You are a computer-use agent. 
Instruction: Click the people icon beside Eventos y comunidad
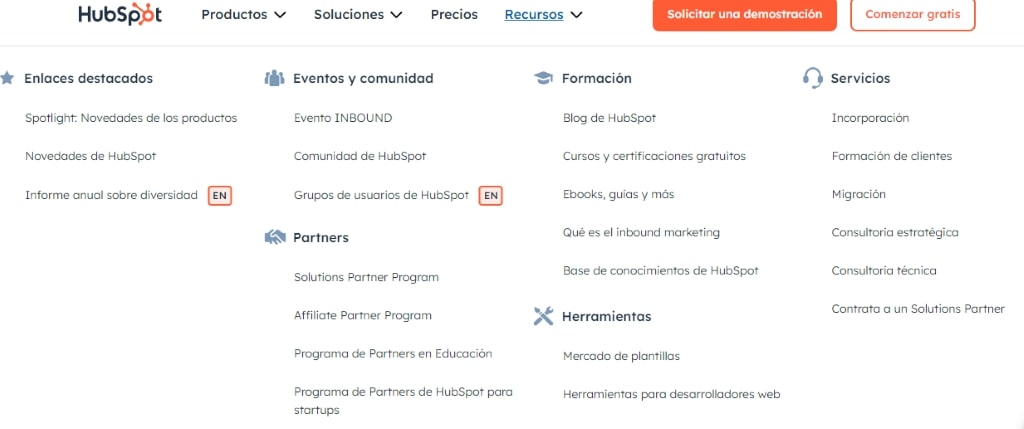coord(275,78)
